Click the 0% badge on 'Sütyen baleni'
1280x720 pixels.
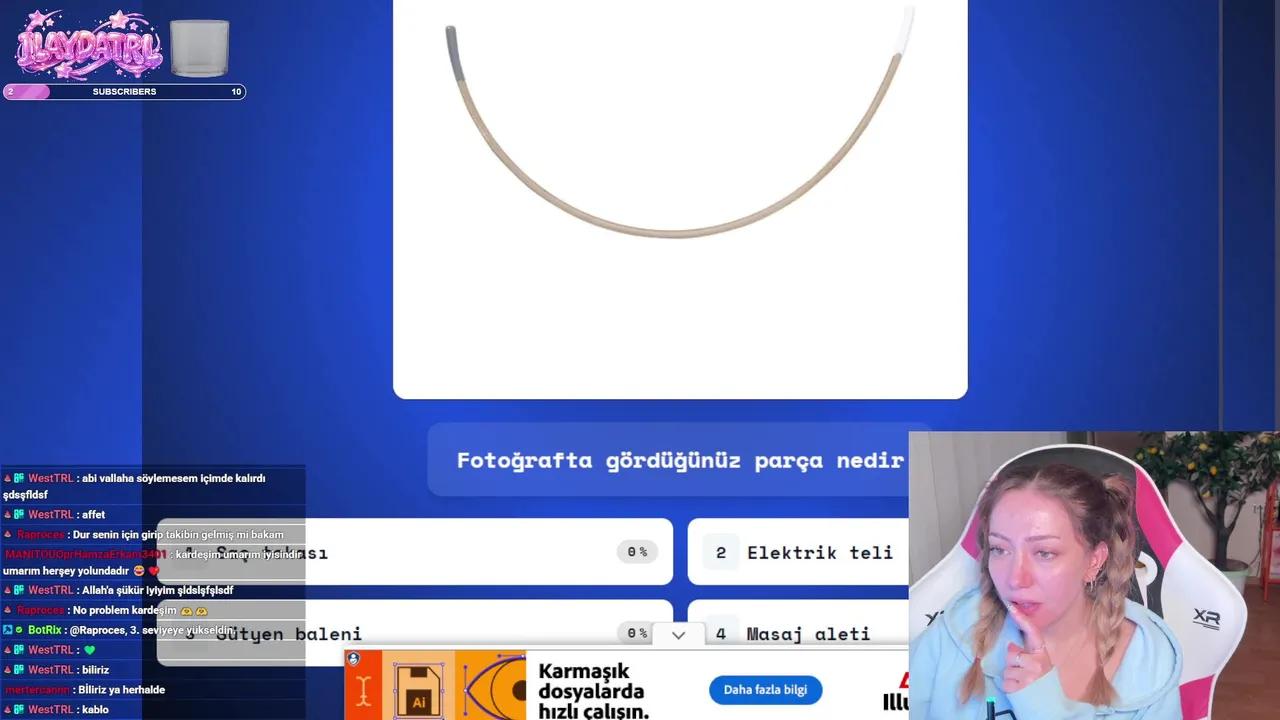click(x=637, y=633)
